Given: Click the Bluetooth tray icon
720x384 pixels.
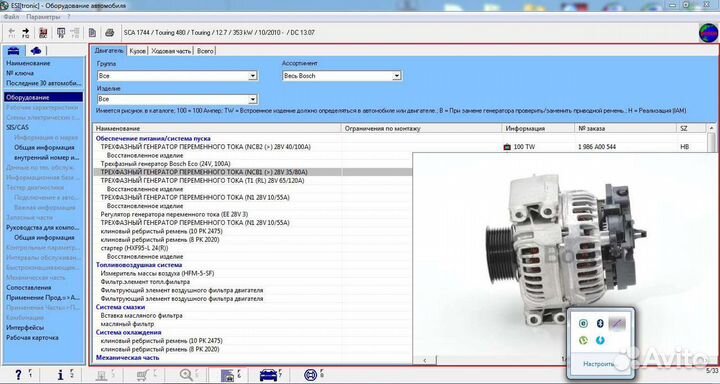Looking at the screenshot, I should (x=600, y=324).
